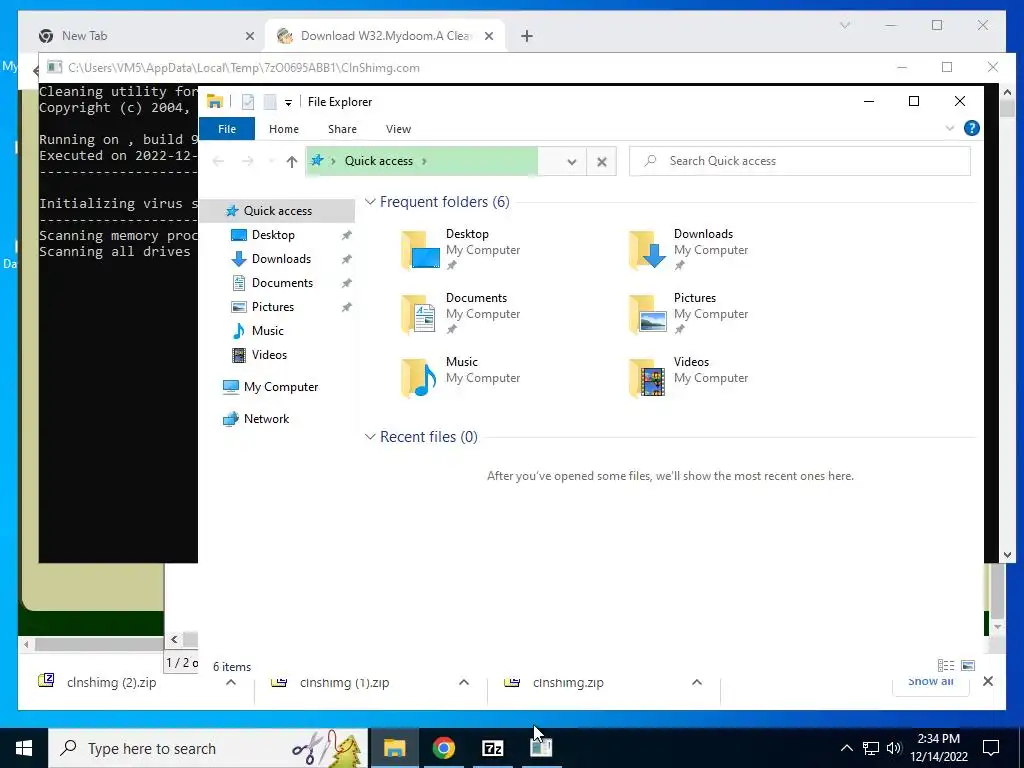Open options arrow for clnshimg (1).zip download
The image size is (1024, 768).
coord(464,682)
